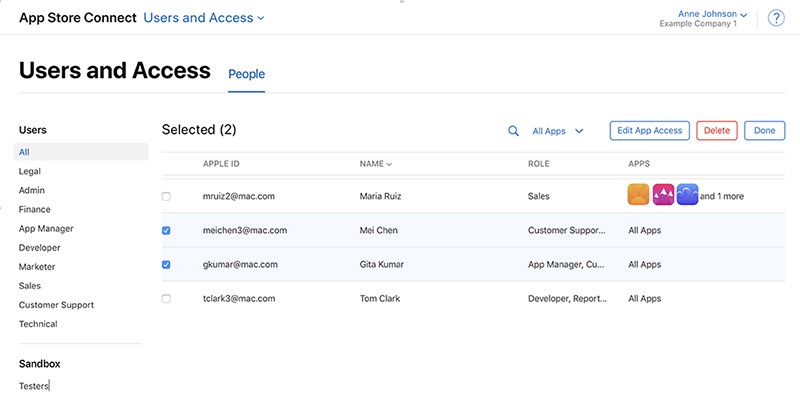Viewport: 800px width, 407px height.
Task: Uncheck the Mei Chen row checkbox
Action: (166, 231)
